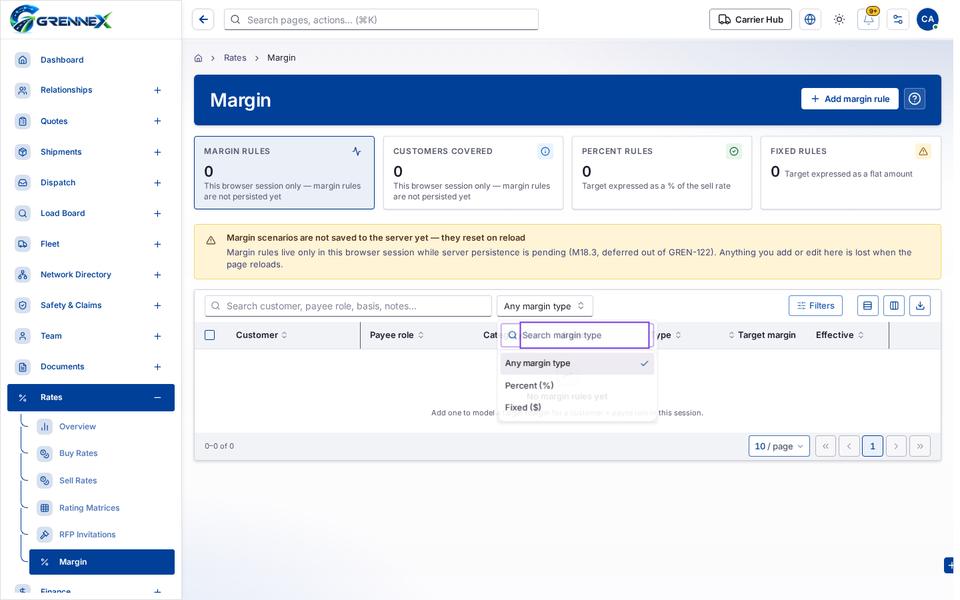The height and width of the screenshot is (600, 960).
Task: Open the column settings icon
Action: pyautogui.click(x=894, y=306)
